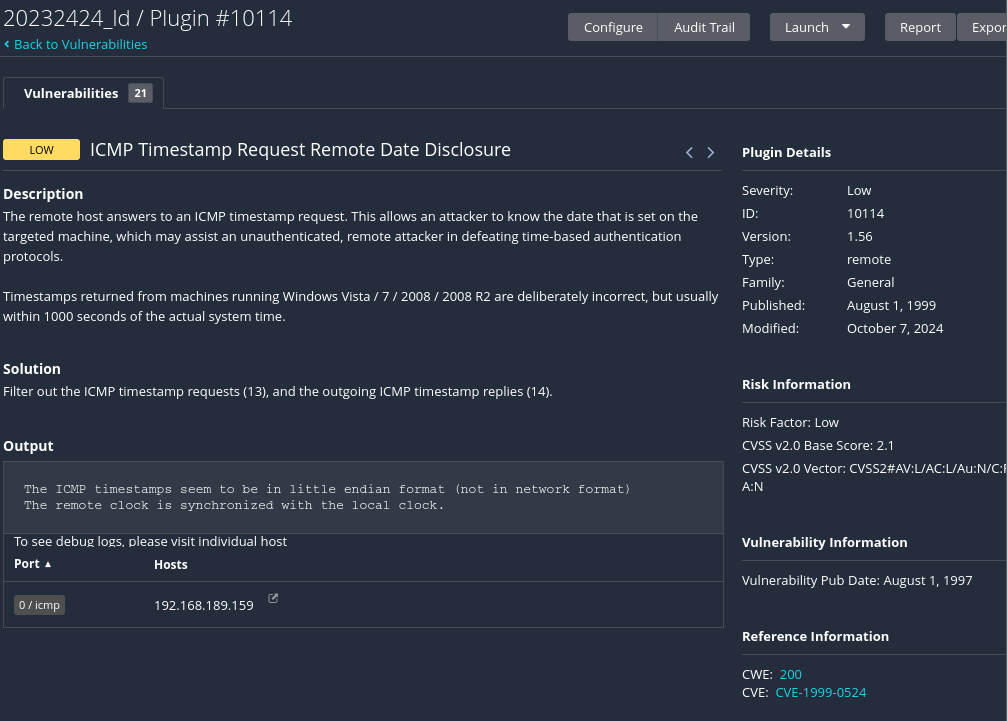Follow Back to Vulnerabilities link
Viewport: 1007px width, 721px height.
80,45
